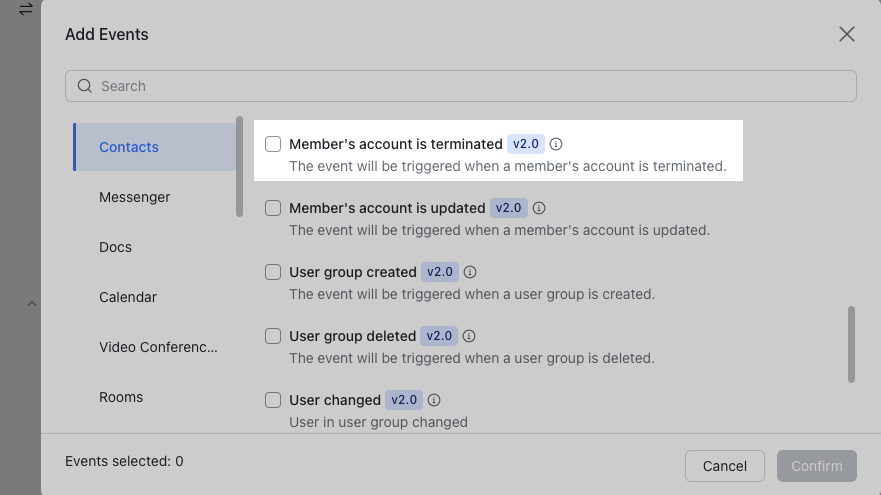881x495 pixels.
Task: Click the 'Add Events' dialog title
Action: click(x=107, y=34)
